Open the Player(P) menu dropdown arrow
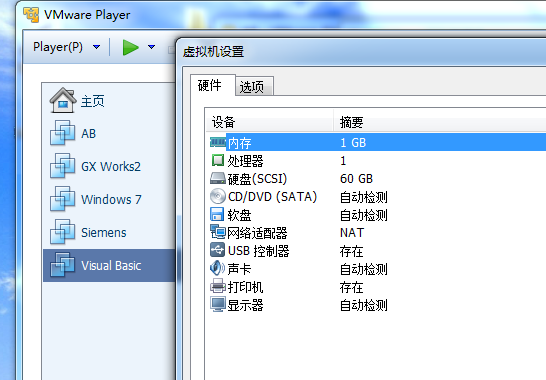Screen dimensions: 546x380 tap(96, 47)
